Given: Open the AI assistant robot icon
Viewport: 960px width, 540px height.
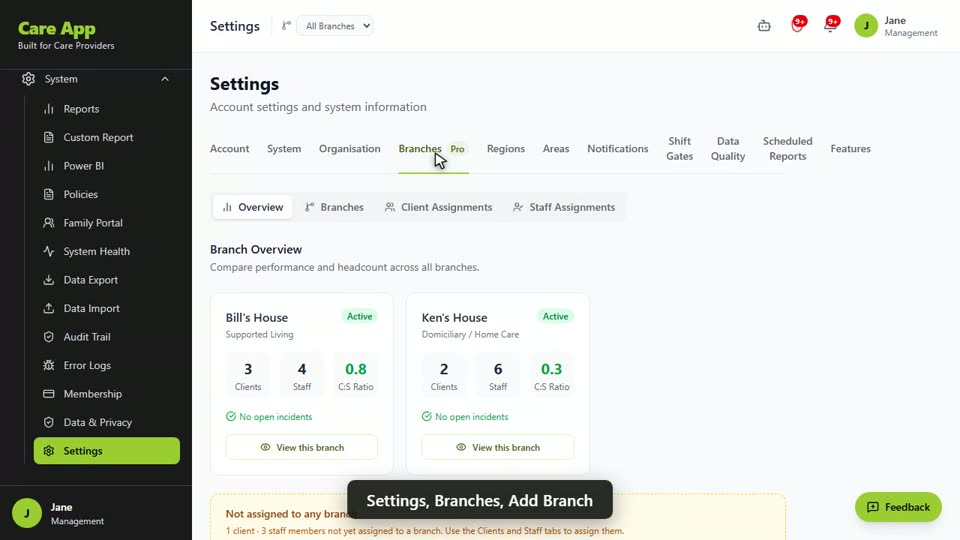Looking at the screenshot, I should (763, 26).
